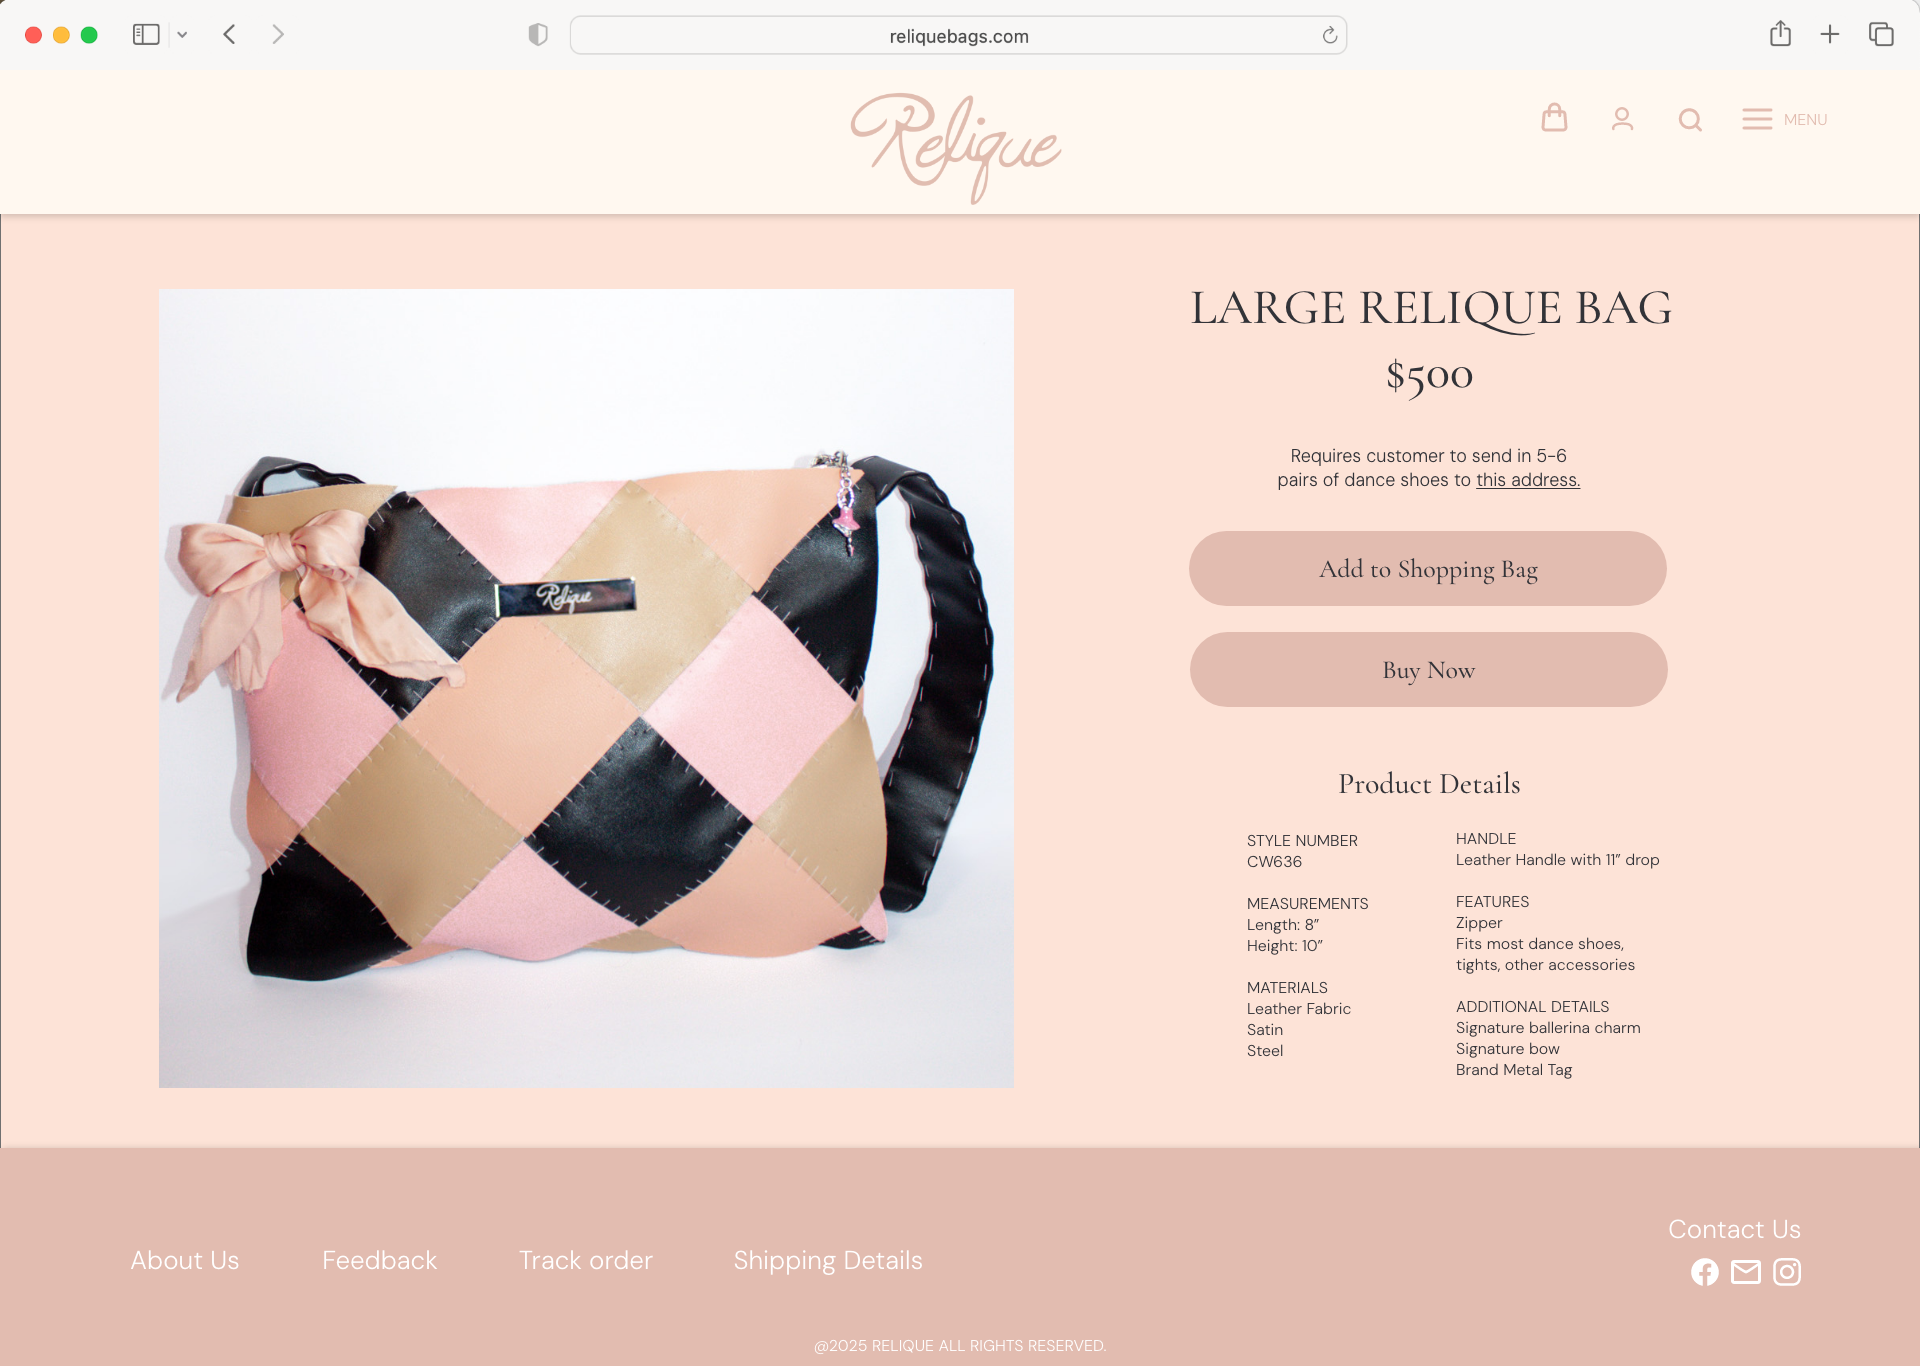The width and height of the screenshot is (1920, 1366).
Task: Show the tab overview icon
Action: [1881, 34]
